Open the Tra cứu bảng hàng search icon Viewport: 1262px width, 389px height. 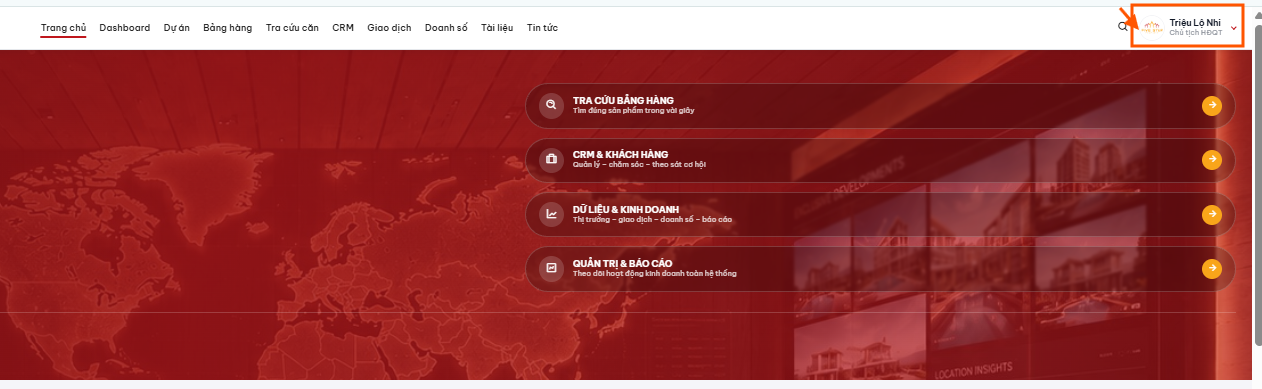[551, 105]
